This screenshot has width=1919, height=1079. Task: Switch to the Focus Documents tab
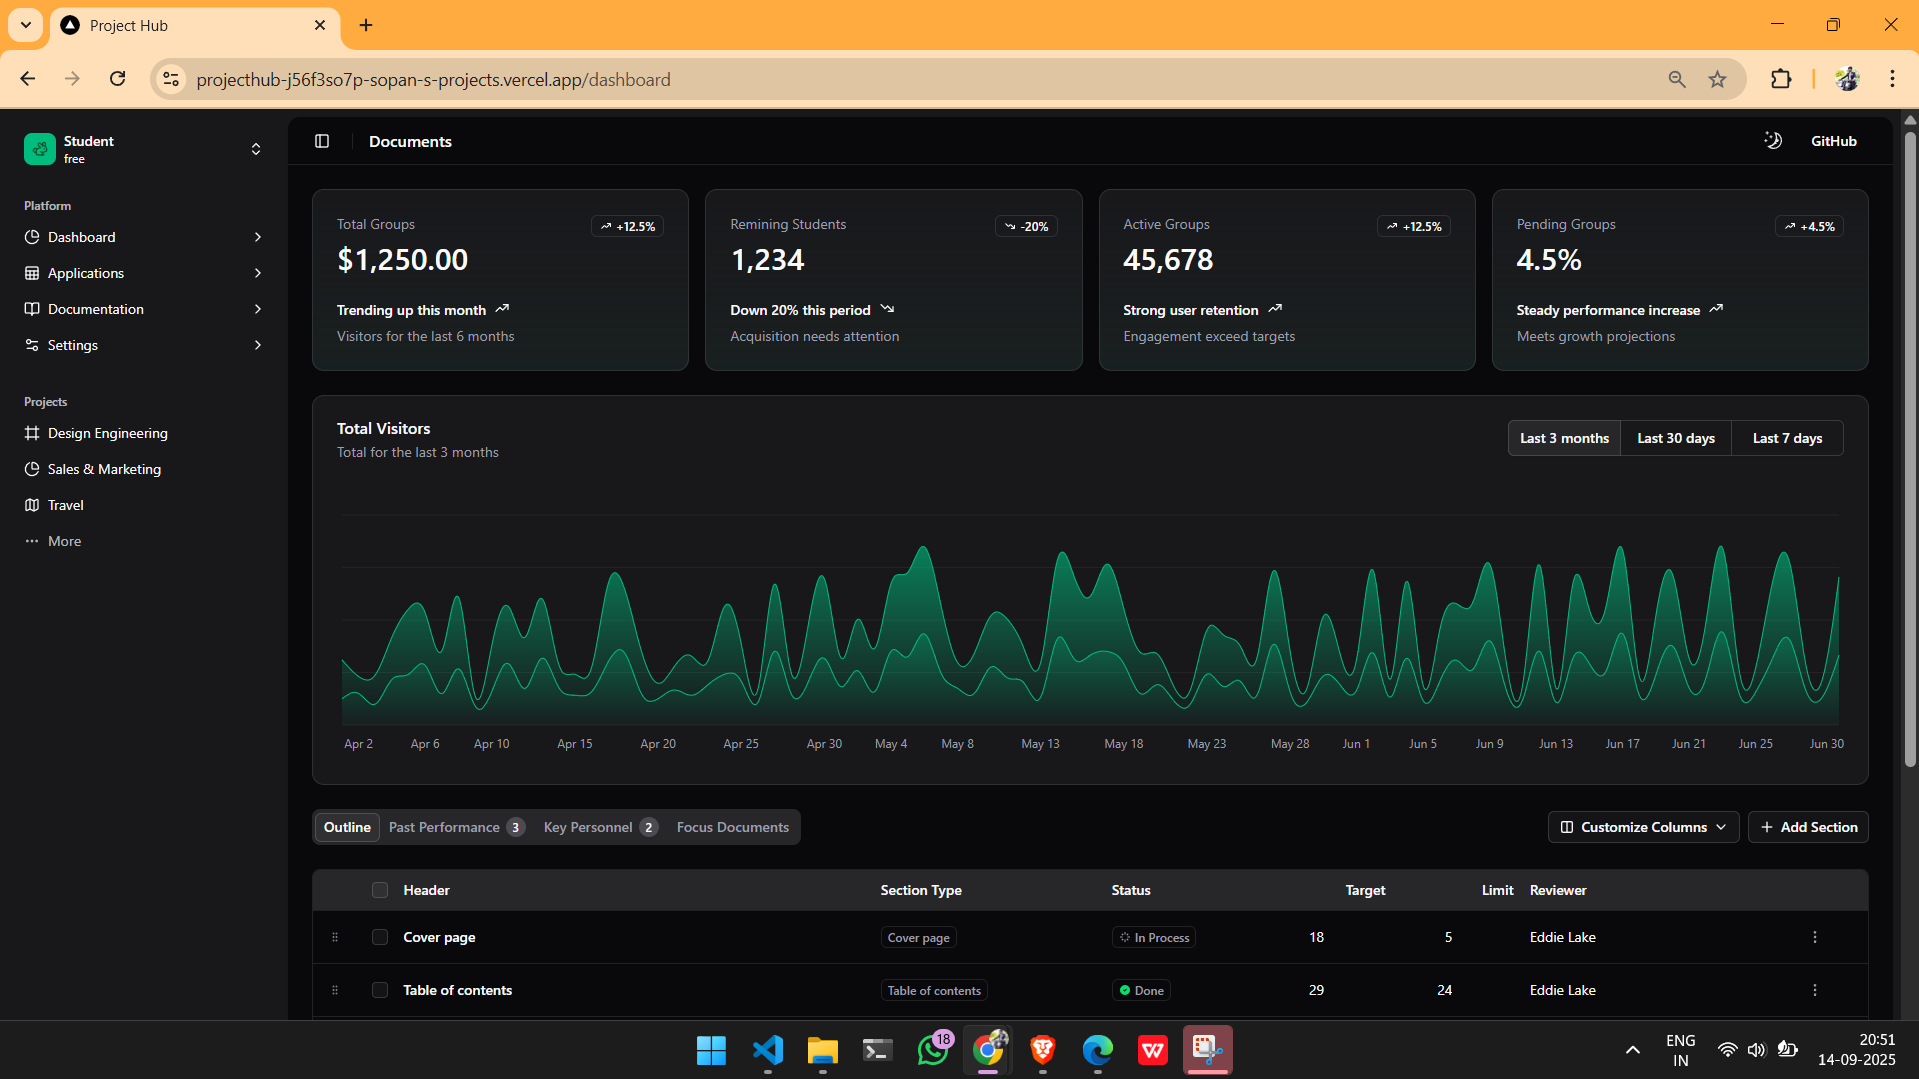[x=733, y=827]
